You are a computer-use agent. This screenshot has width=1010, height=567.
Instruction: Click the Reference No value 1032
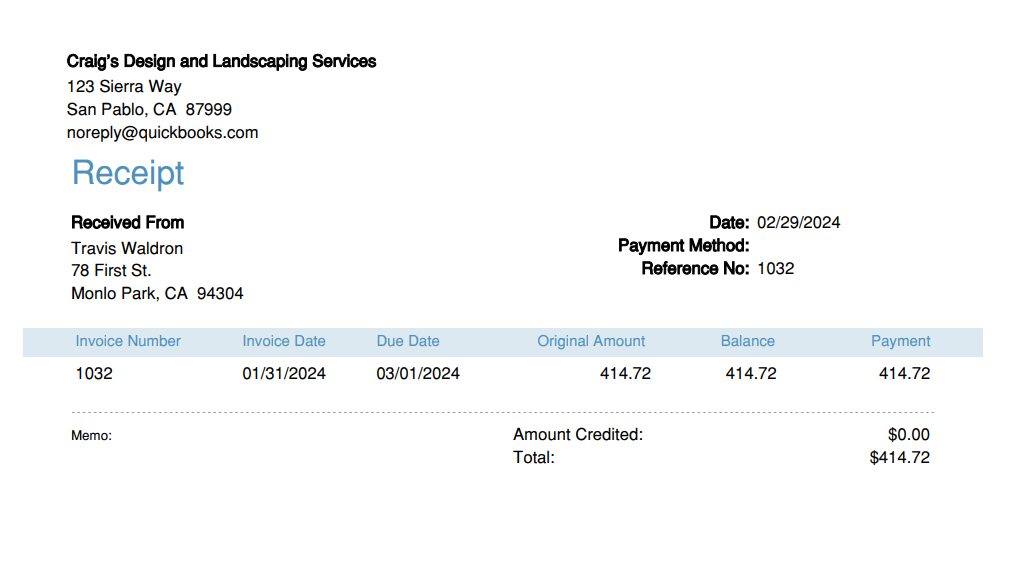[775, 268]
